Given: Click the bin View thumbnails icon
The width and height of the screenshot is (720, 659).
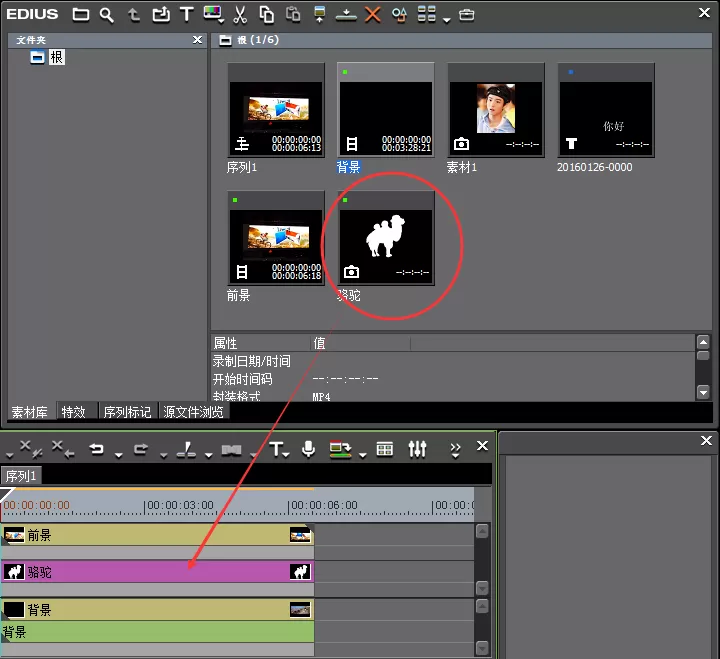Looking at the screenshot, I should coord(427,14).
